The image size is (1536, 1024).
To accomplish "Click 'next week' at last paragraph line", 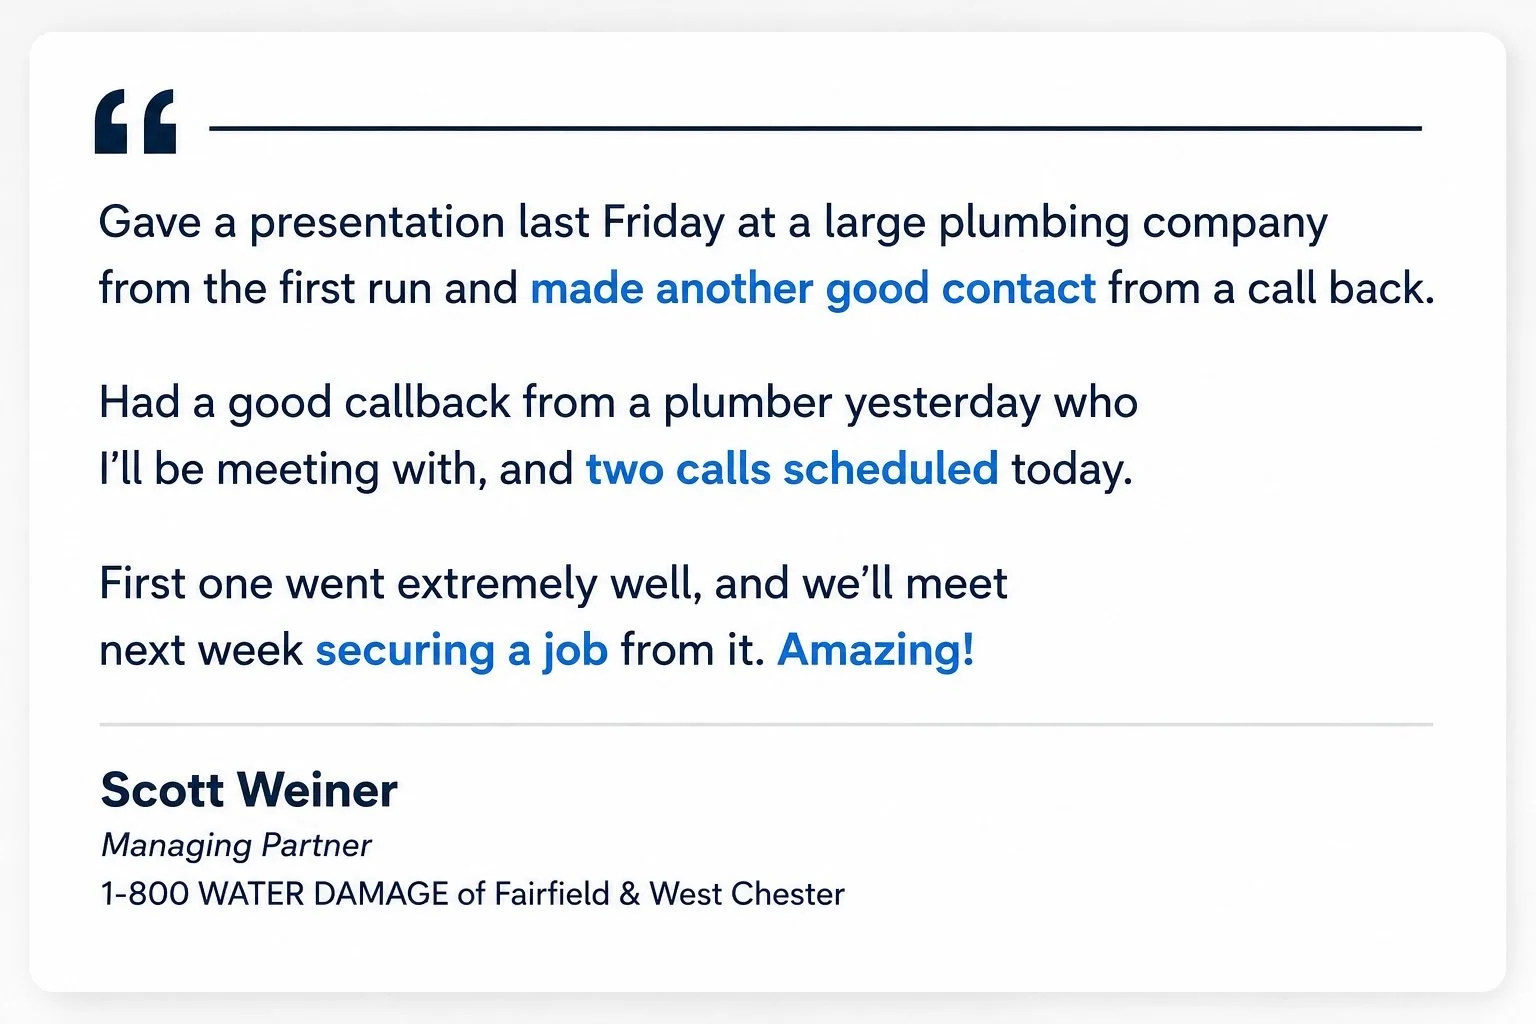I will click(201, 650).
